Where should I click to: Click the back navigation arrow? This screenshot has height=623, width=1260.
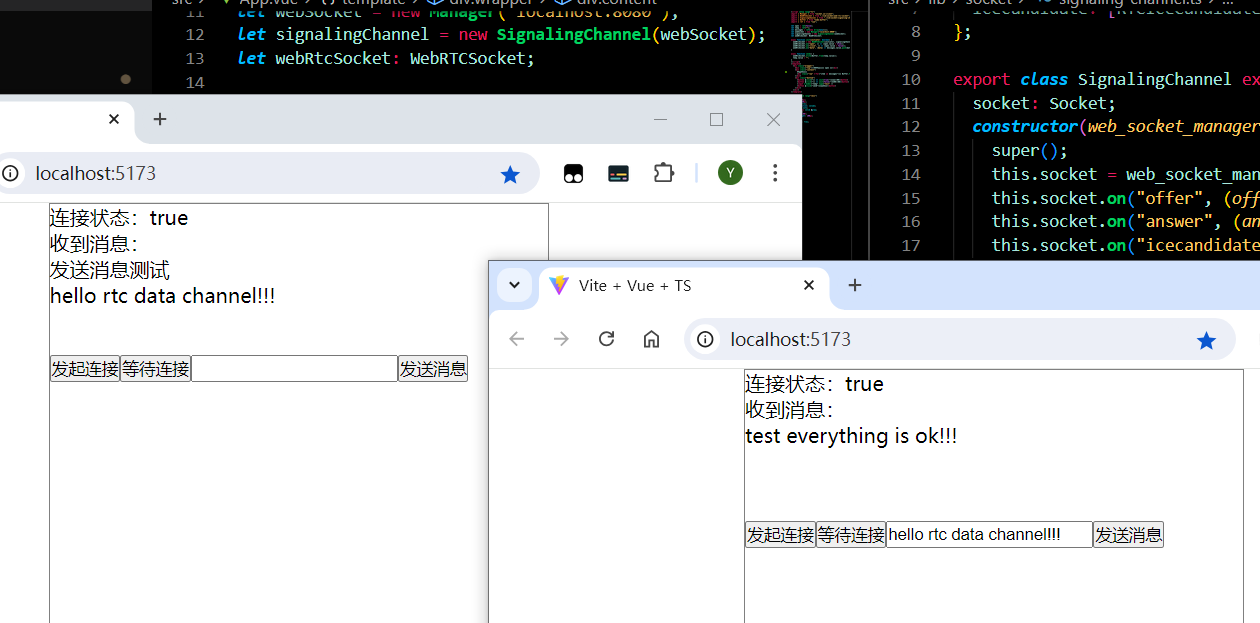coord(516,339)
